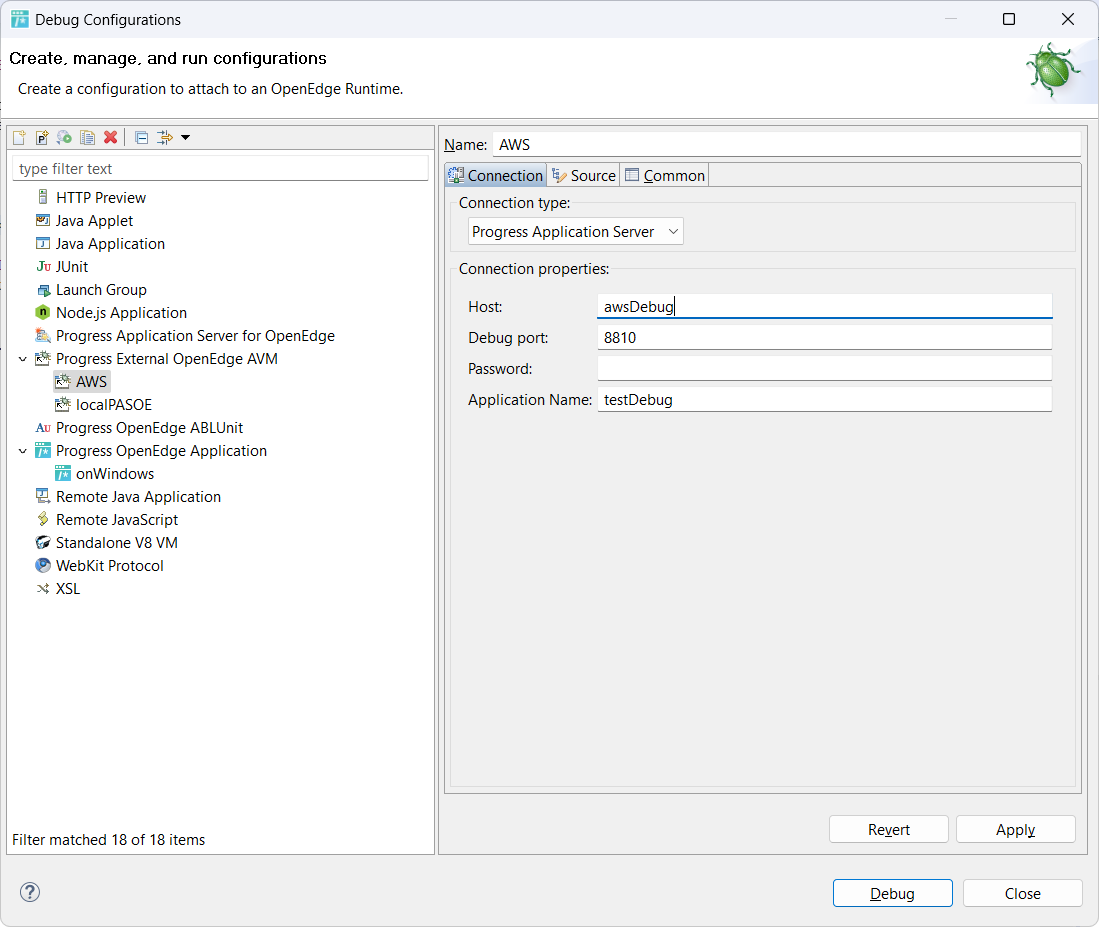Select the Remote JavaScript label
Viewport: 1099px width, 927px height.
coord(117,519)
